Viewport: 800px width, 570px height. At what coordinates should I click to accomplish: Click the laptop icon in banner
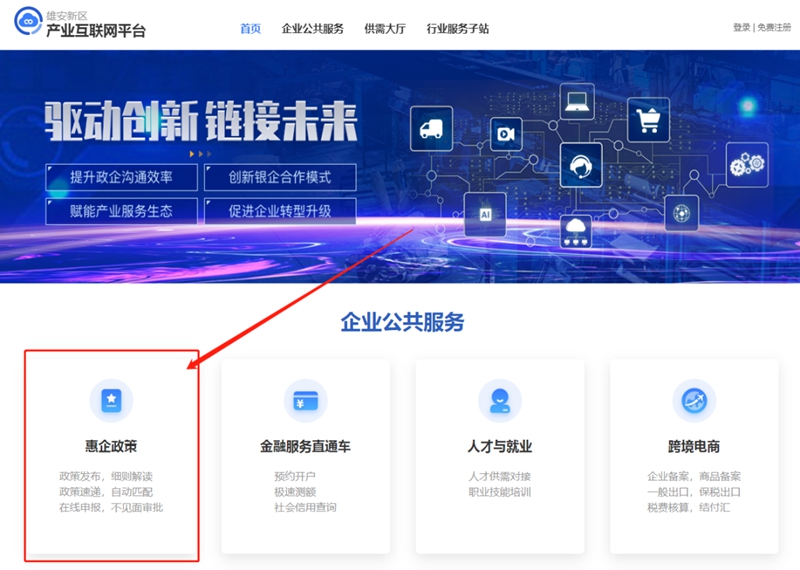point(578,102)
